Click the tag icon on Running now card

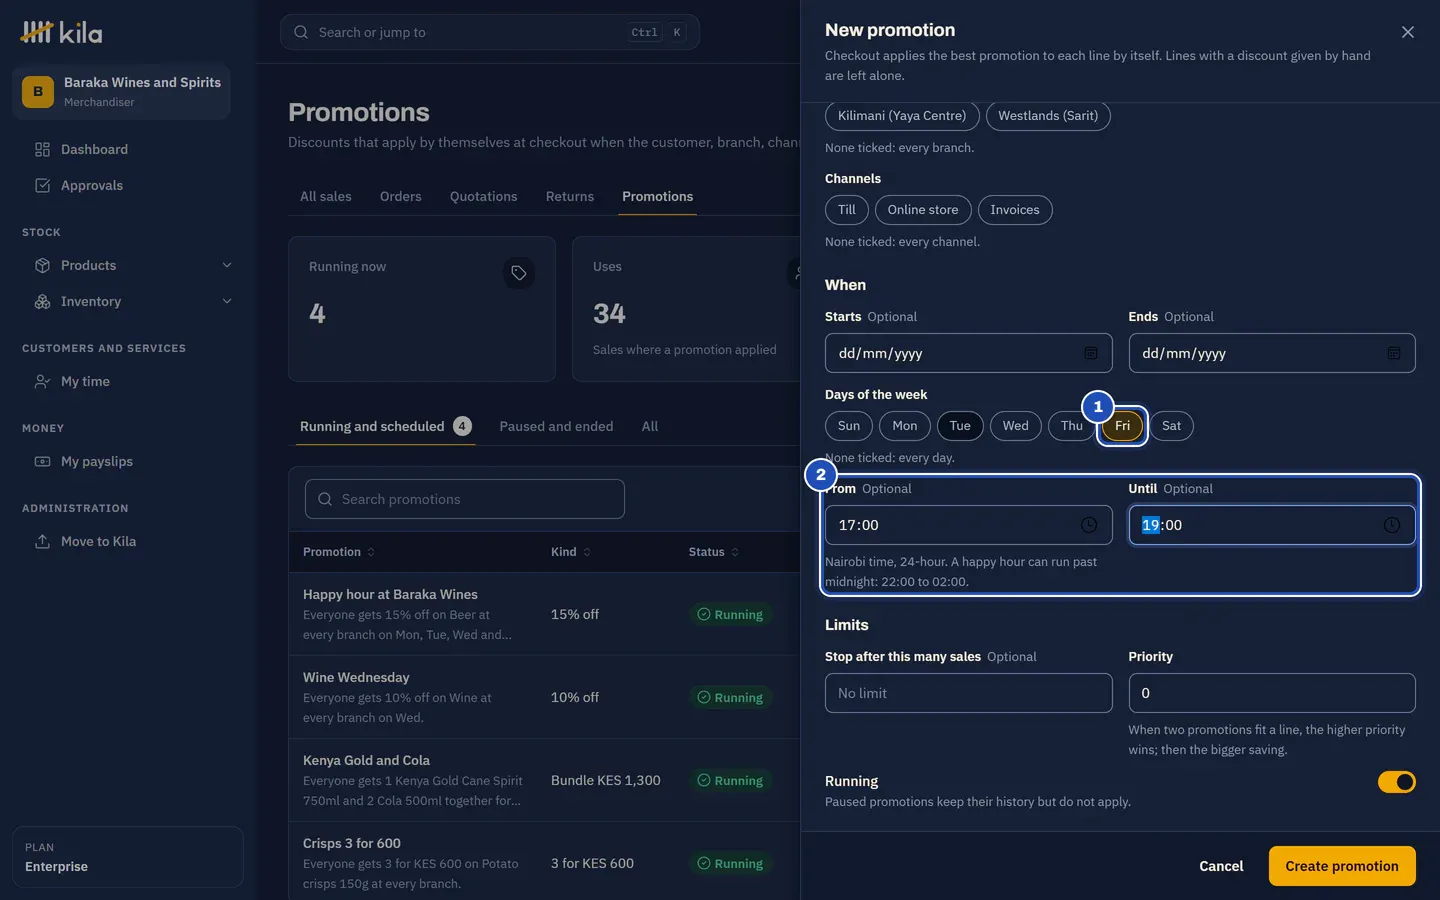tap(518, 272)
